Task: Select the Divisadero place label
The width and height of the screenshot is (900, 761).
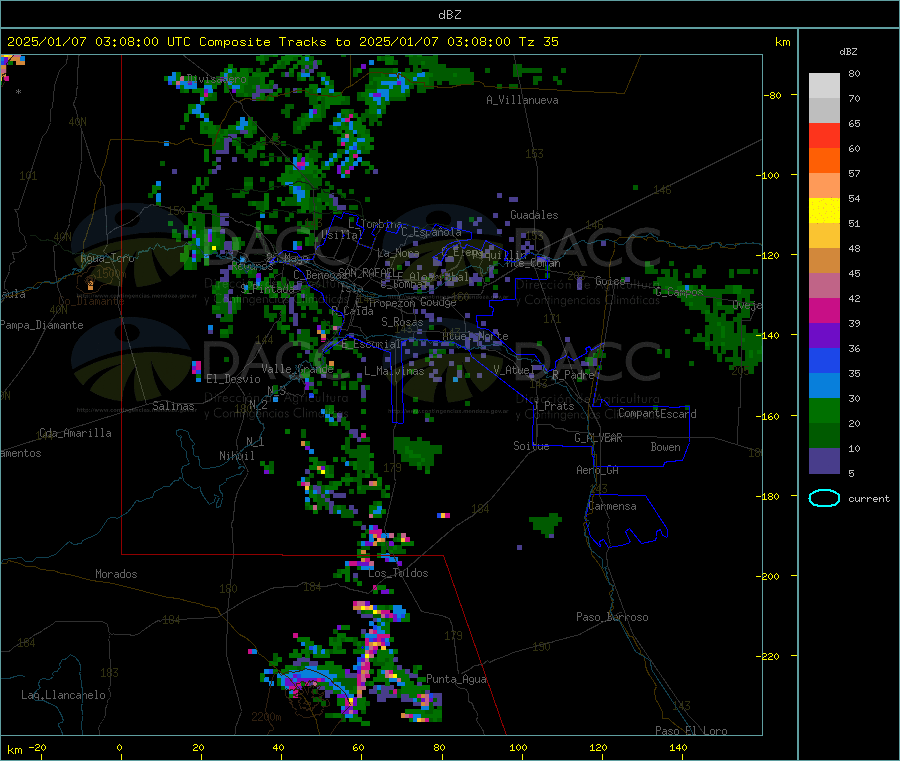Action: 216,79
